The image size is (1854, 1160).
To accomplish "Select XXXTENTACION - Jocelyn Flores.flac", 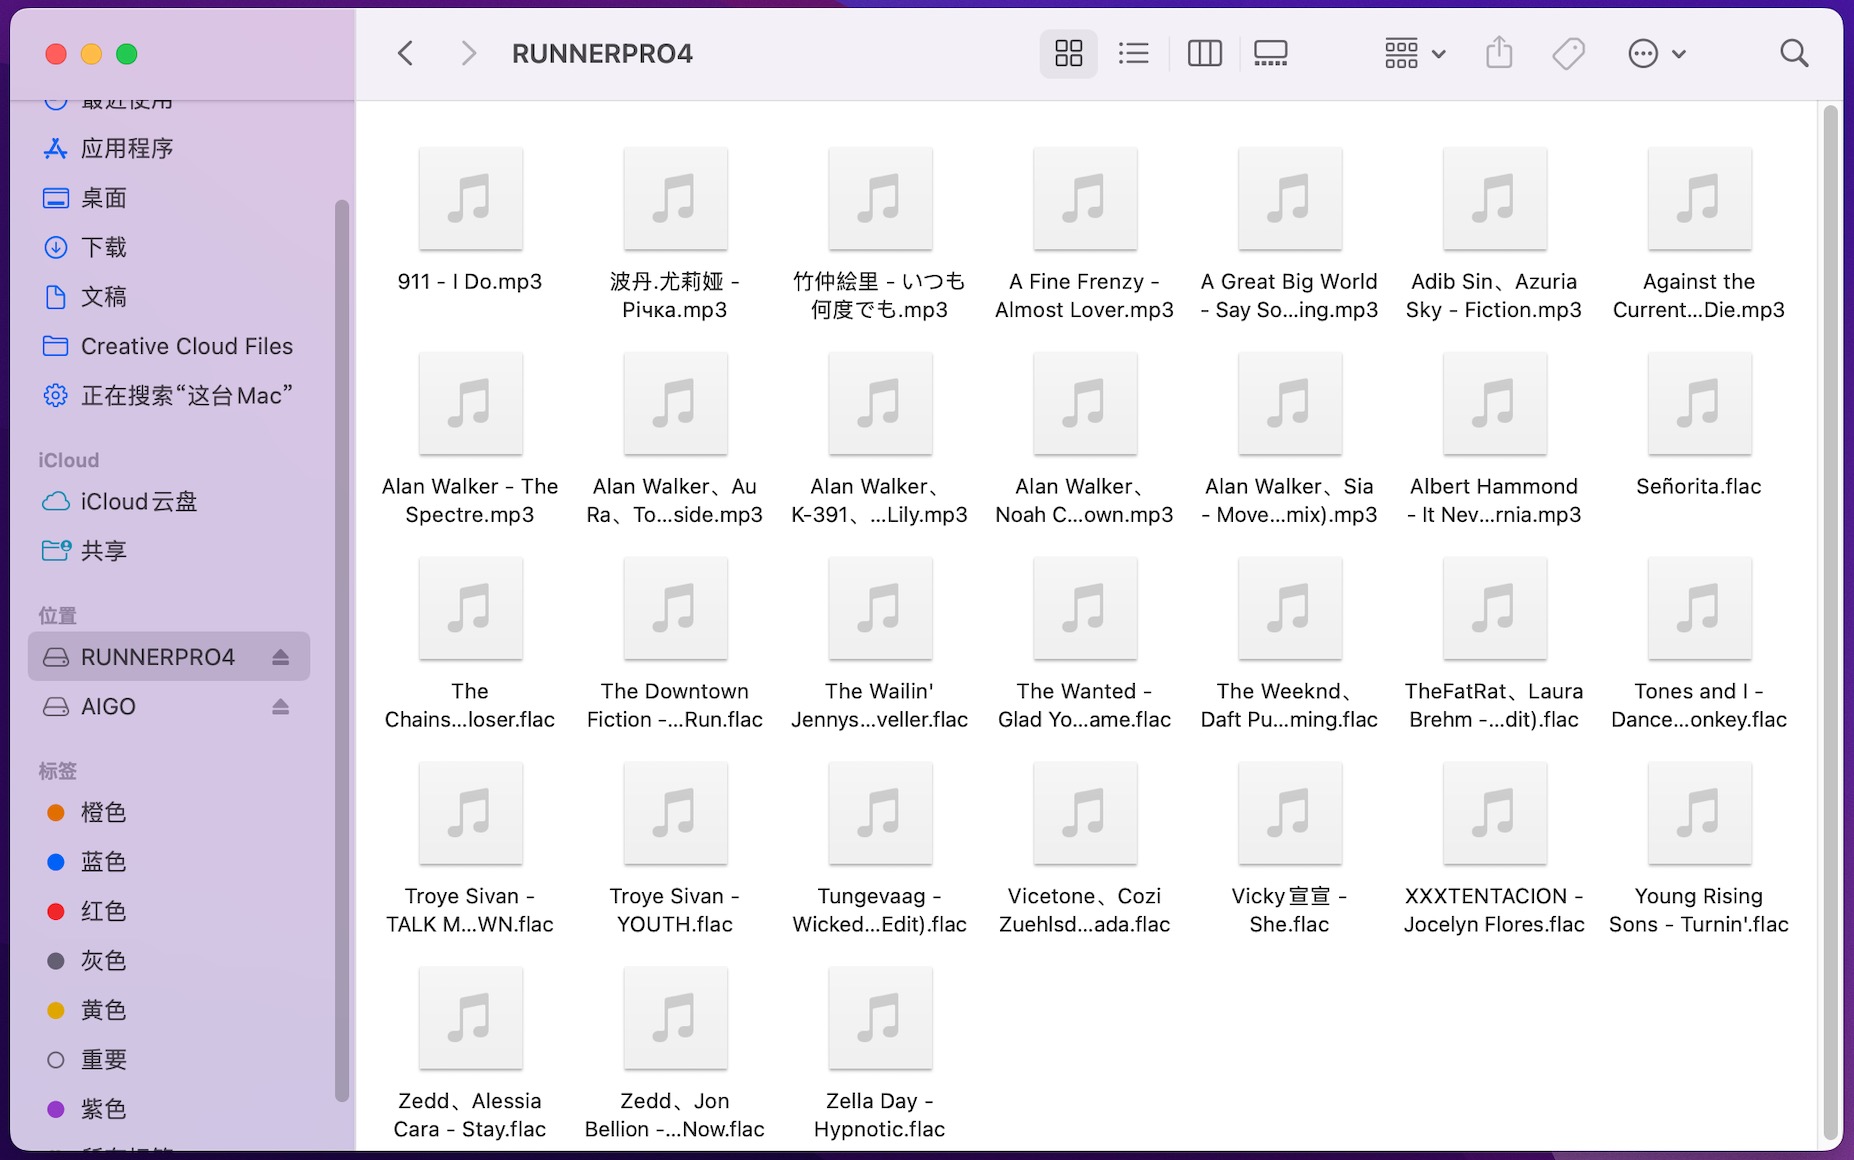I will pyautogui.click(x=1494, y=850).
